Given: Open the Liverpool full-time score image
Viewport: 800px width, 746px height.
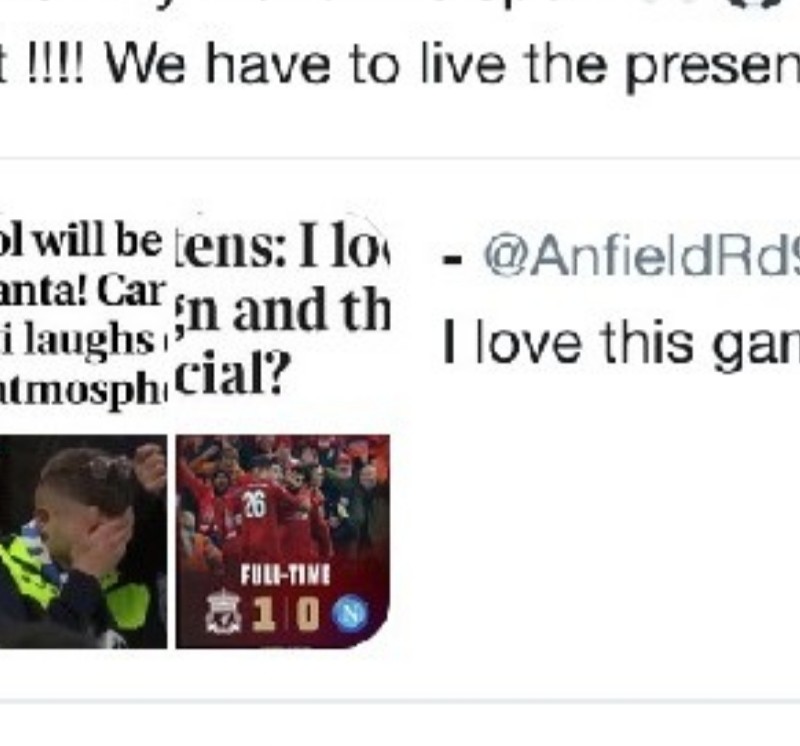Looking at the screenshot, I should 283,541.
